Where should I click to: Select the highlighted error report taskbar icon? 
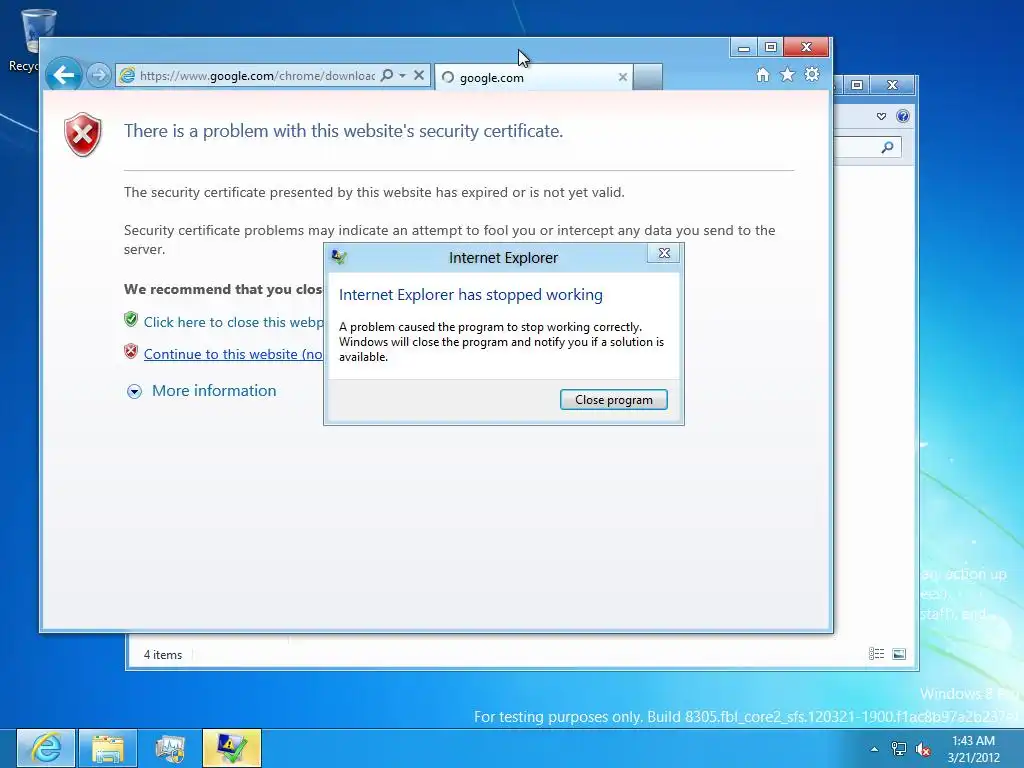(232, 748)
